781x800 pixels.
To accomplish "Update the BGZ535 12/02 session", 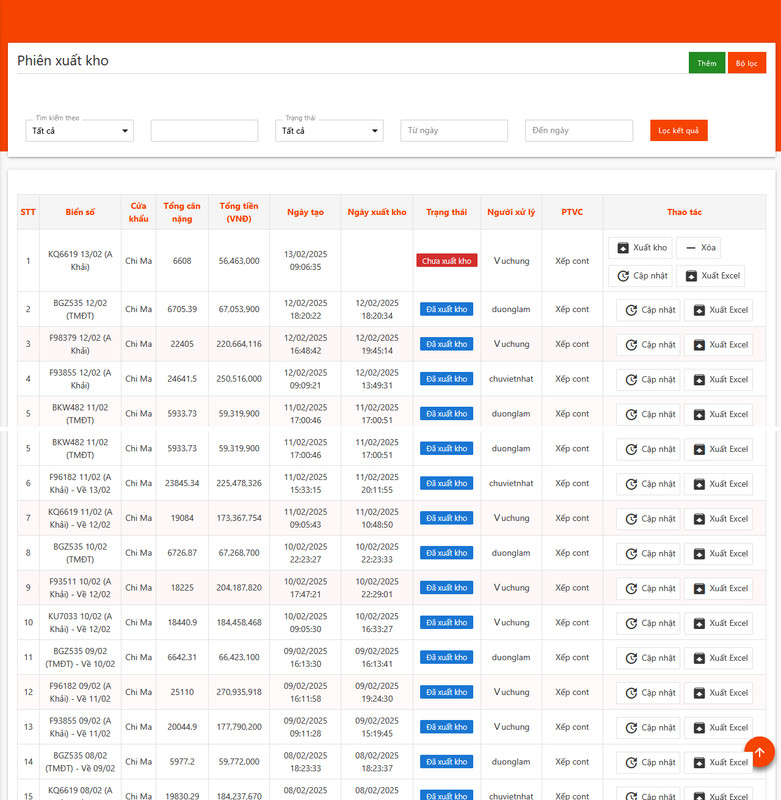I will [648, 310].
